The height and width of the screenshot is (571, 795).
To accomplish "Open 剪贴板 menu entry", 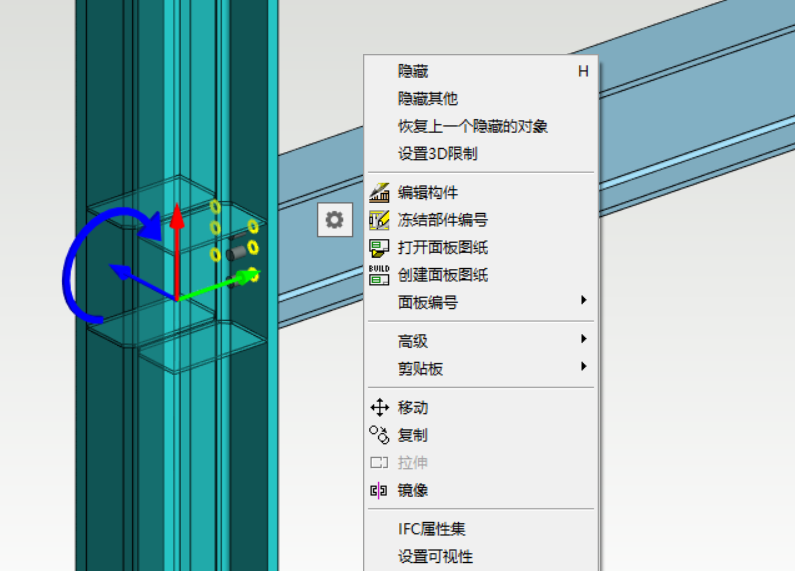I will [x=481, y=369].
